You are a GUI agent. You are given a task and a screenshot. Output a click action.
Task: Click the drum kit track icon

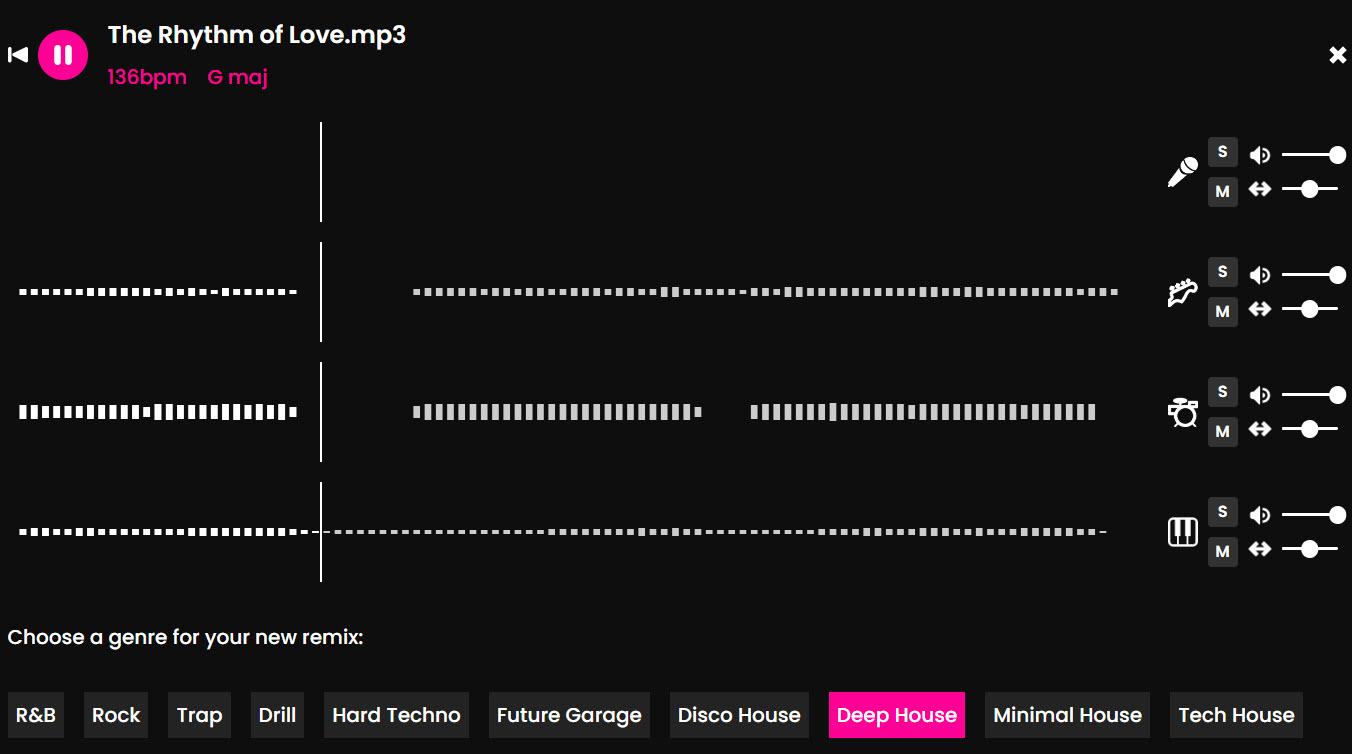(x=1183, y=412)
